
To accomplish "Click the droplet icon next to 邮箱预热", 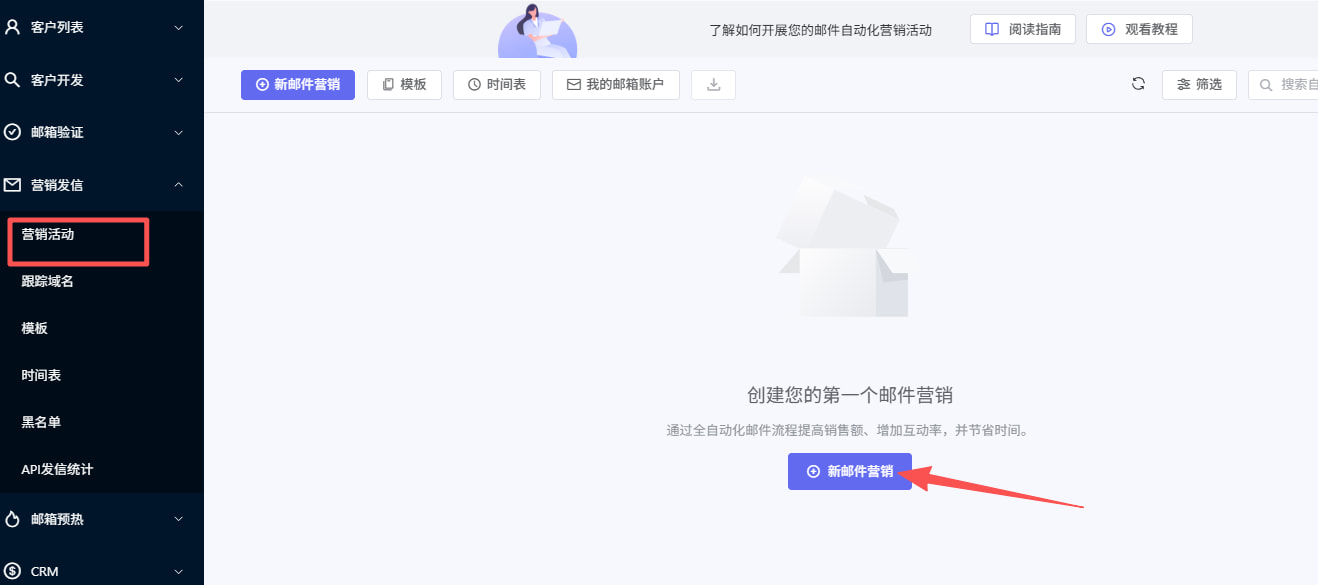I will (x=14, y=519).
